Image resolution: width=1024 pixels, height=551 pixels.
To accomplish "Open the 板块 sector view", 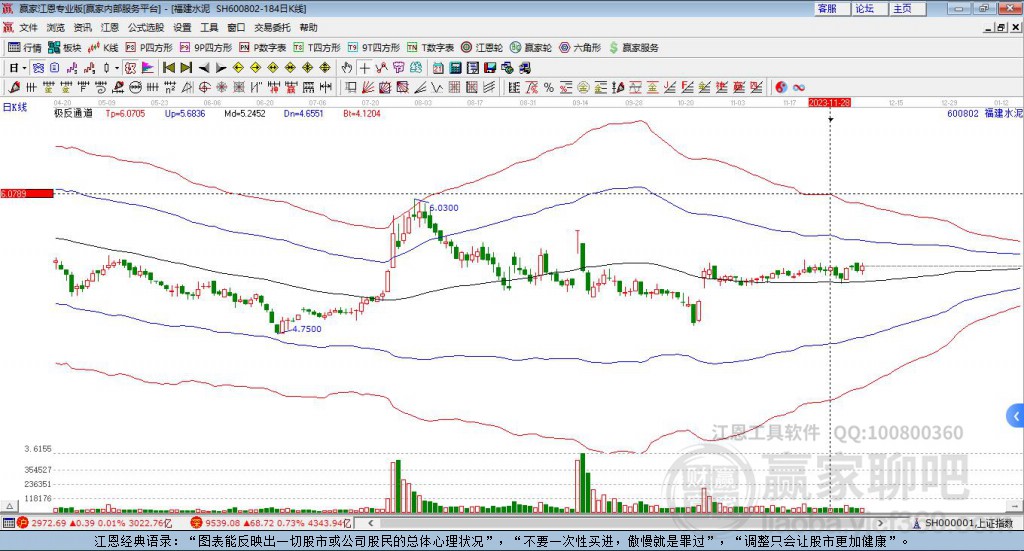I will pyautogui.click(x=64, y=48).
